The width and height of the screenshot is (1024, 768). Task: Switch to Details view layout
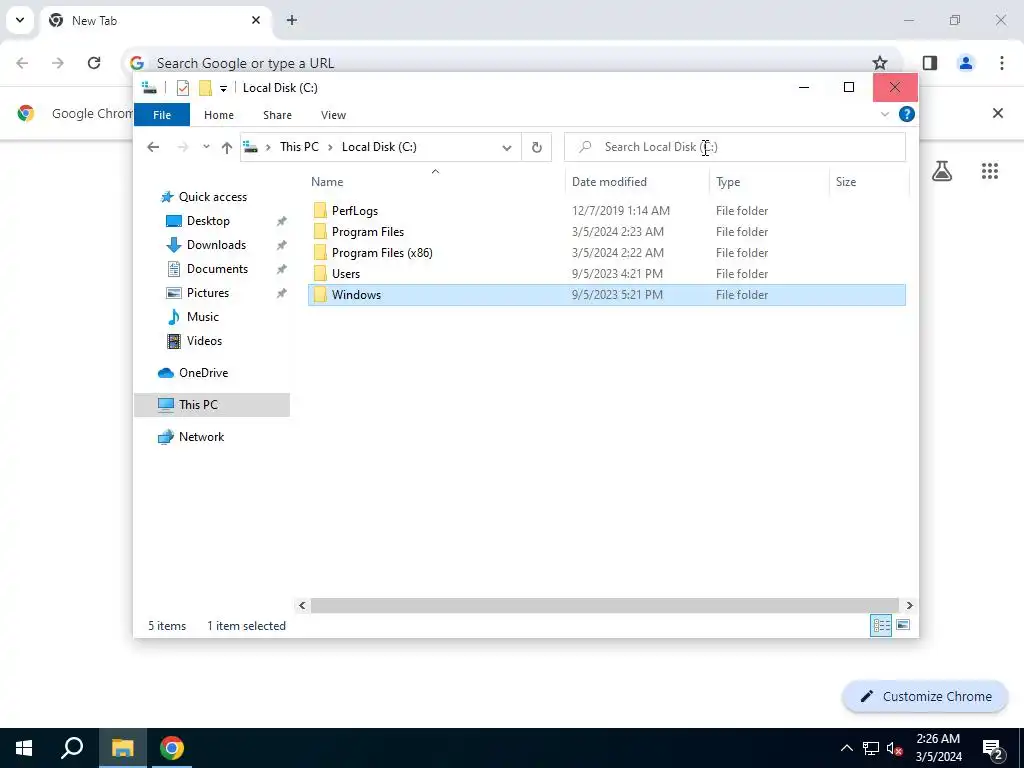tap(881, 626)
